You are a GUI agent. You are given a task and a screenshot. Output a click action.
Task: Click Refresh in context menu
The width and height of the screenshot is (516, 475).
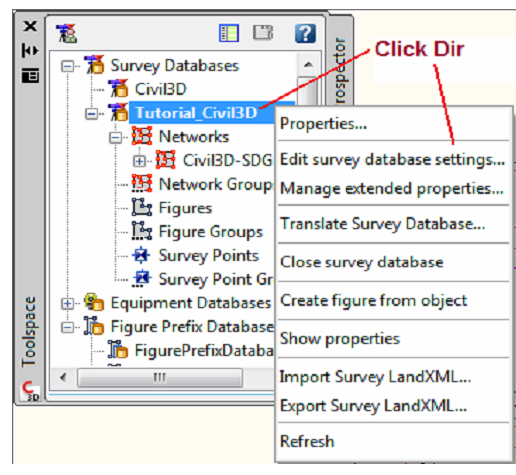click(x=393, y=442)
